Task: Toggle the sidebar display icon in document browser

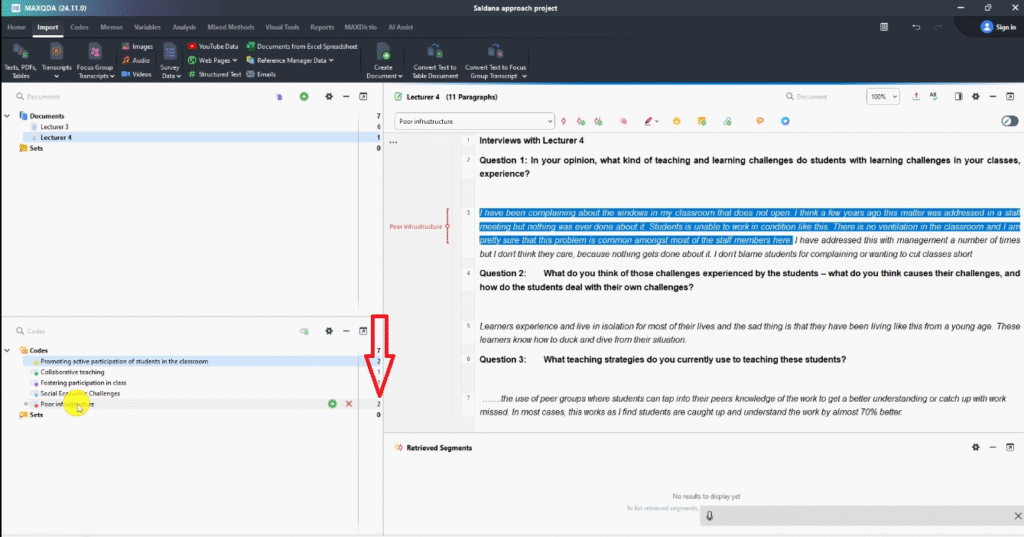Action: pos(957,97)
